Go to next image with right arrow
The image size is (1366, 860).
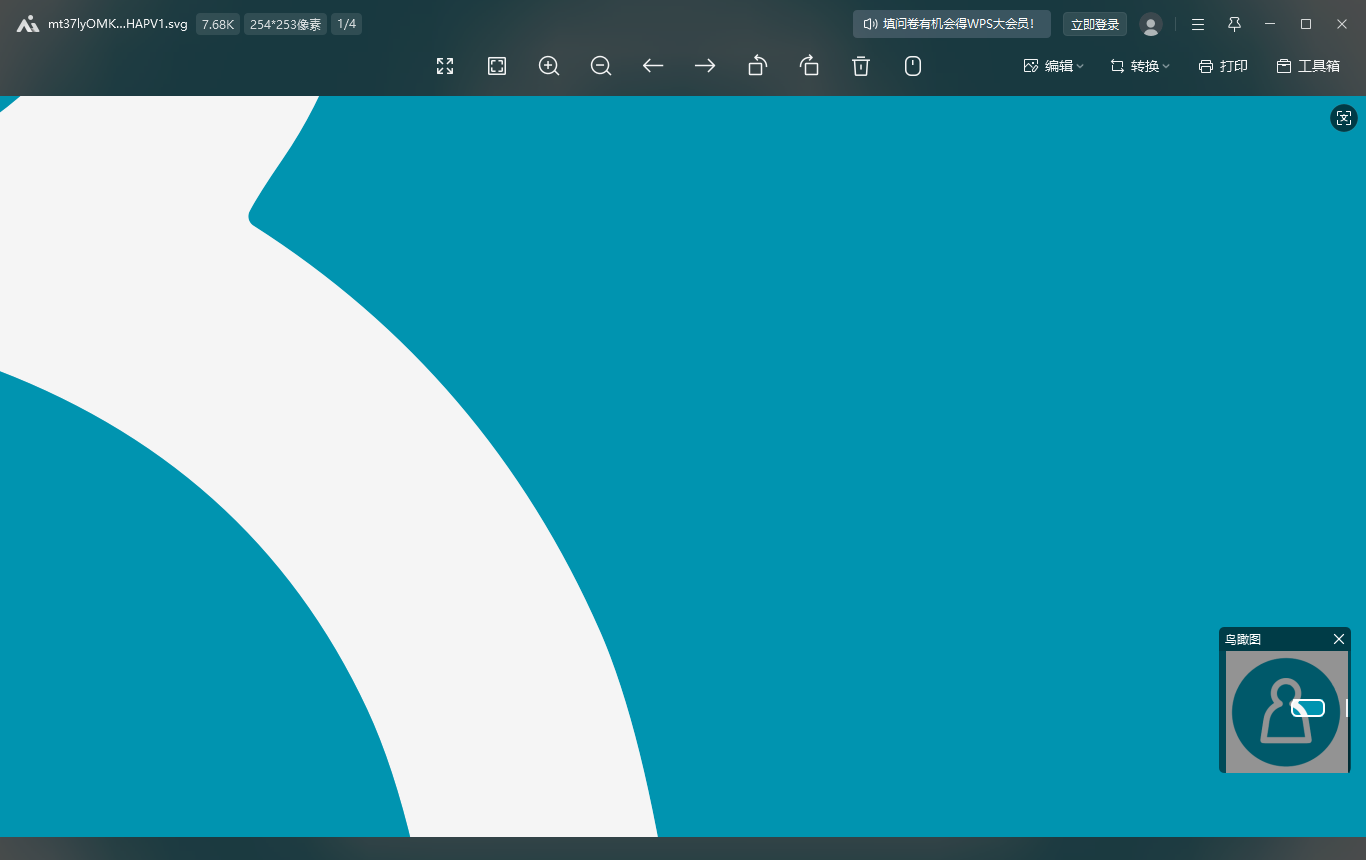click(x=705, y=66)
